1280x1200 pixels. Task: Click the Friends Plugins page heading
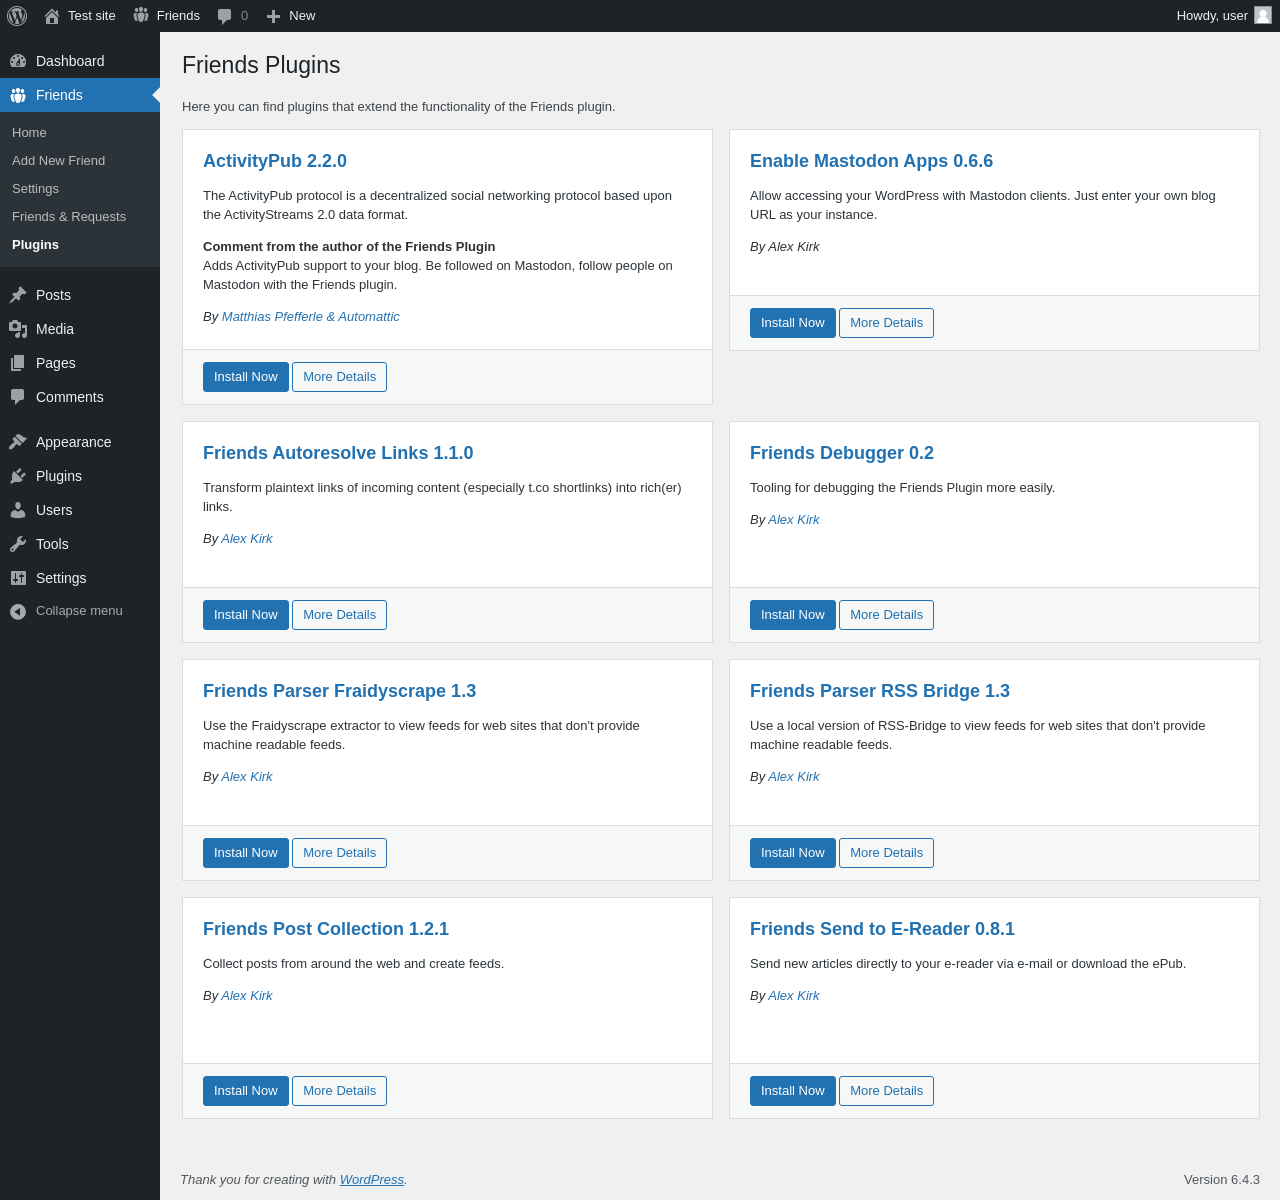tap(261, 65)
